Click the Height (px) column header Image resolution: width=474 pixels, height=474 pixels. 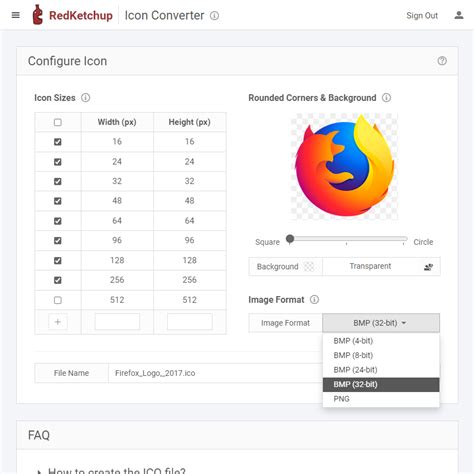point(189,122)
